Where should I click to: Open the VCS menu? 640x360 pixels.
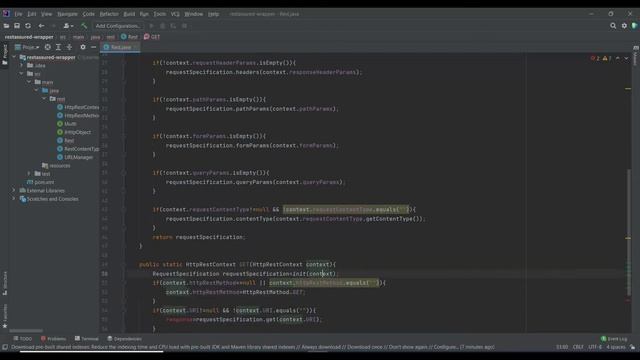[175, 14]
